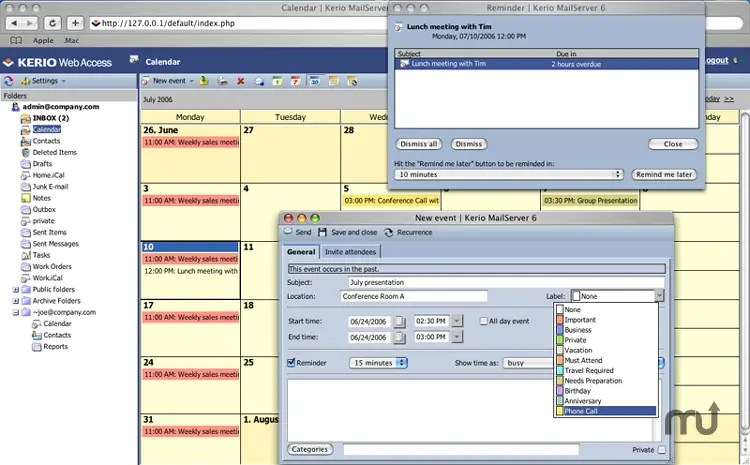Click the last calendar toolbar view icon
This screenshot has height=465, width=750.
pyautogui.click(x=352, y=81)
